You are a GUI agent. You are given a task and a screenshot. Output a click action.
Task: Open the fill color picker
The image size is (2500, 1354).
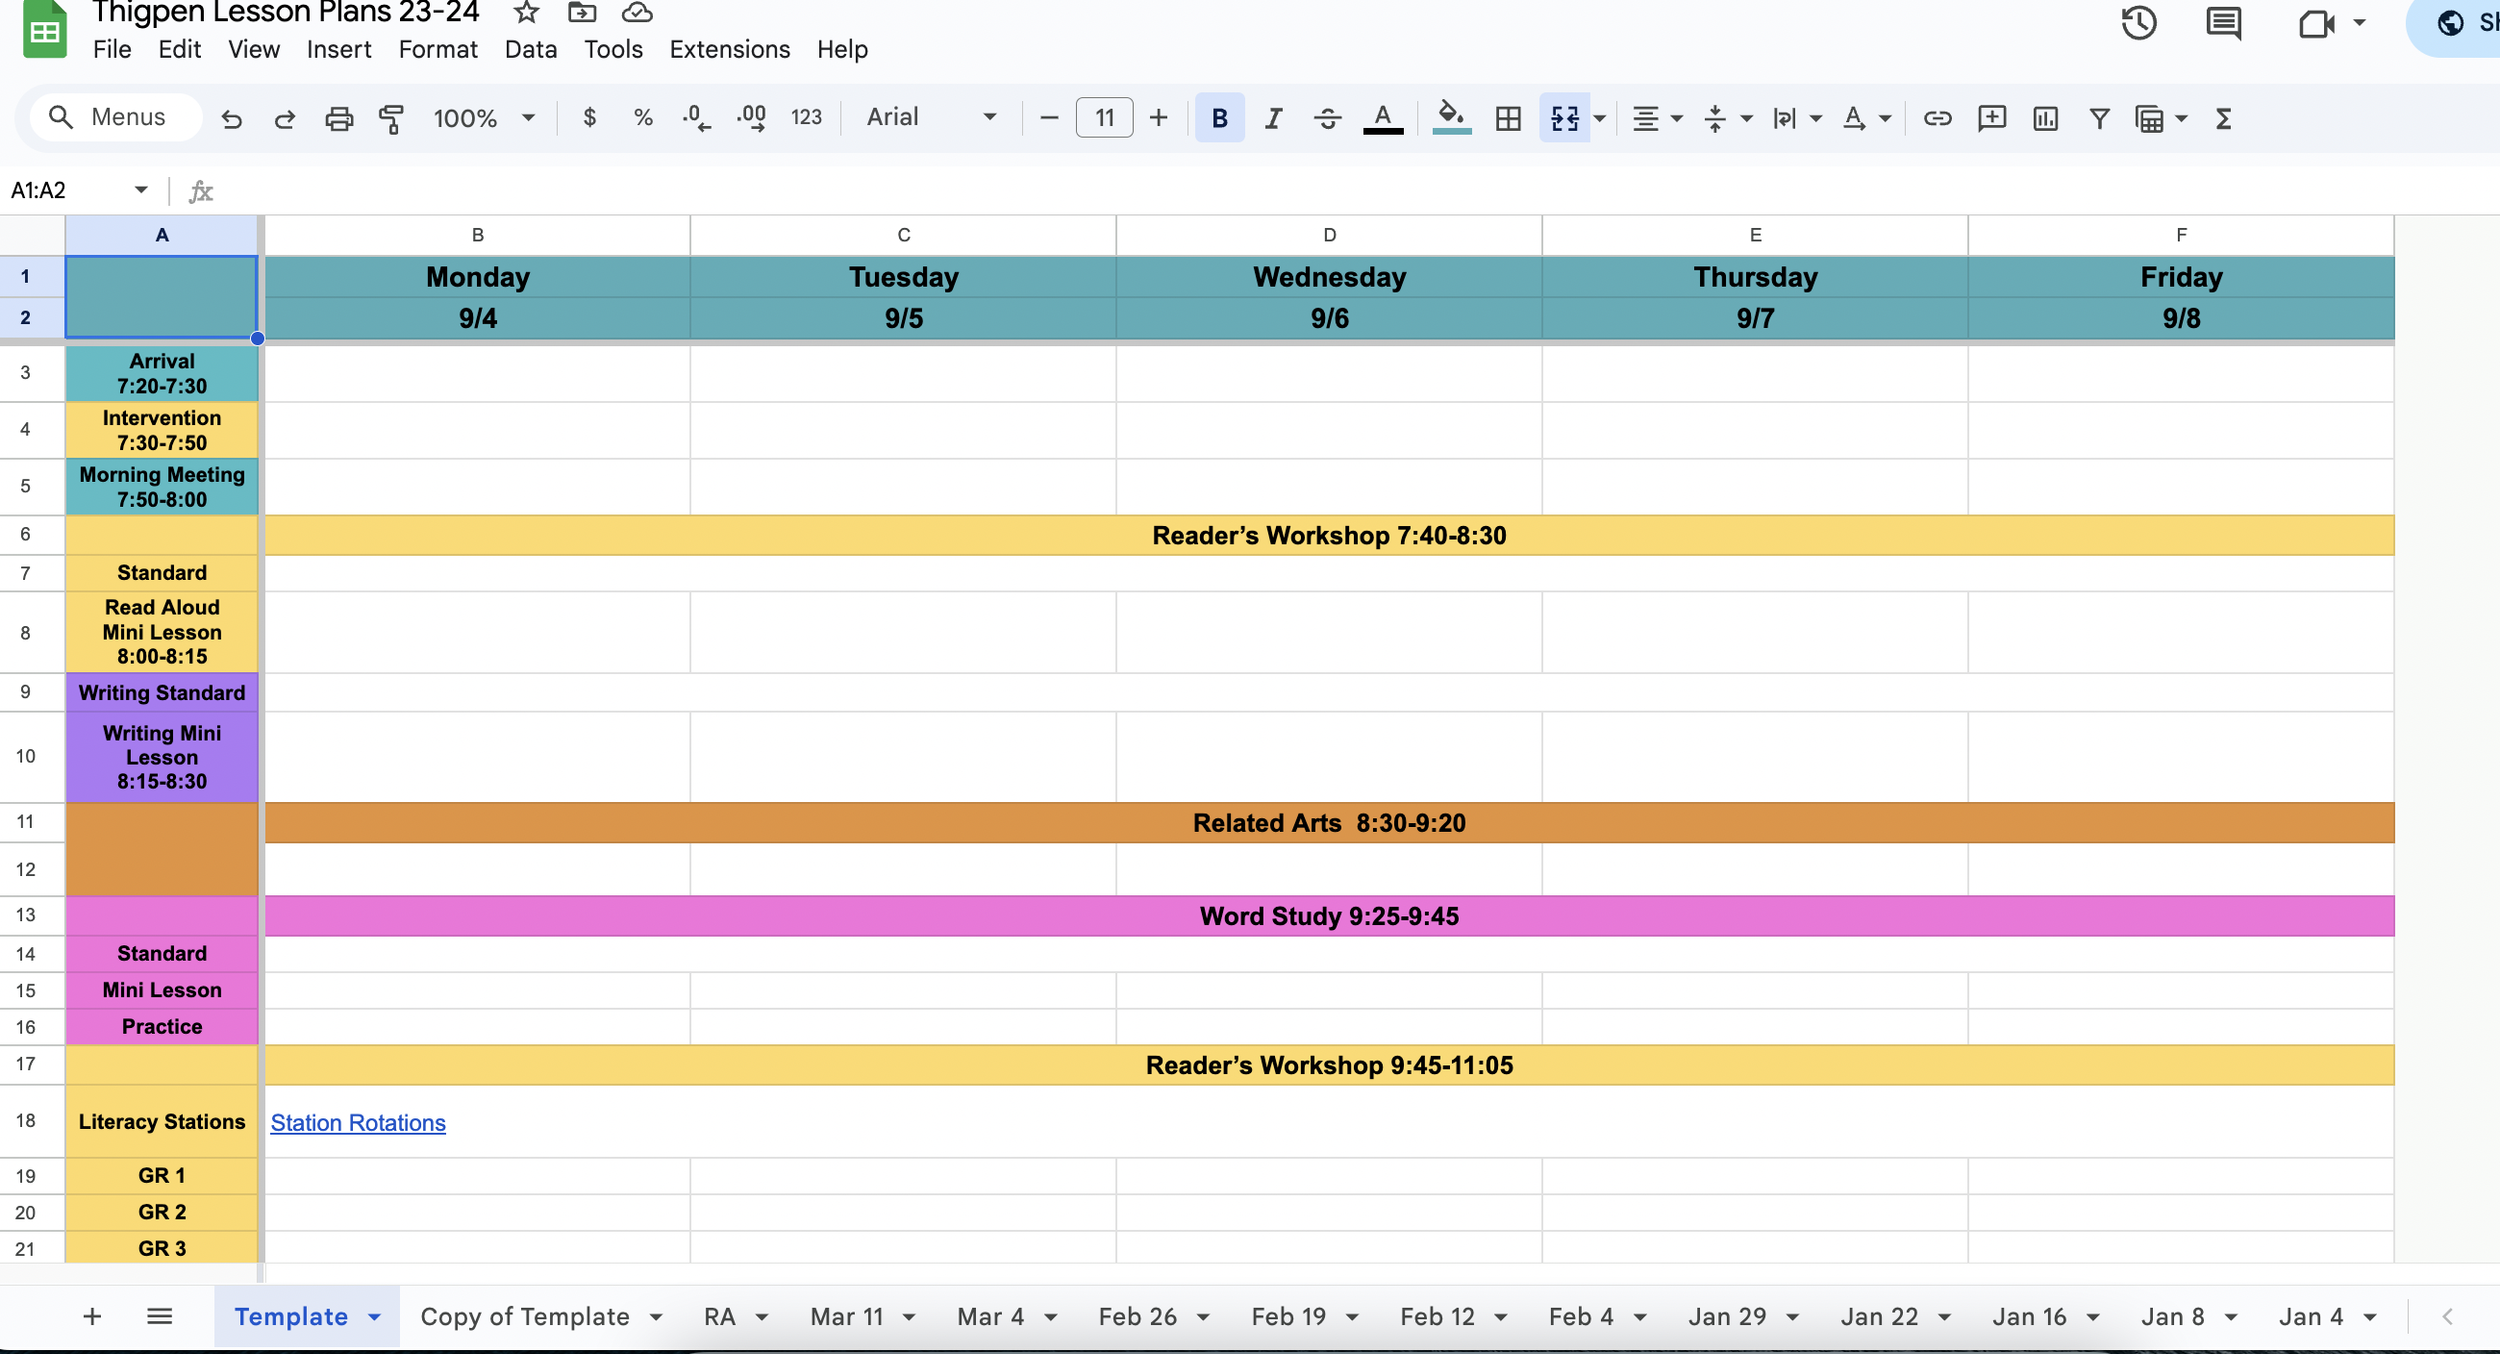tap(1451, 118)
